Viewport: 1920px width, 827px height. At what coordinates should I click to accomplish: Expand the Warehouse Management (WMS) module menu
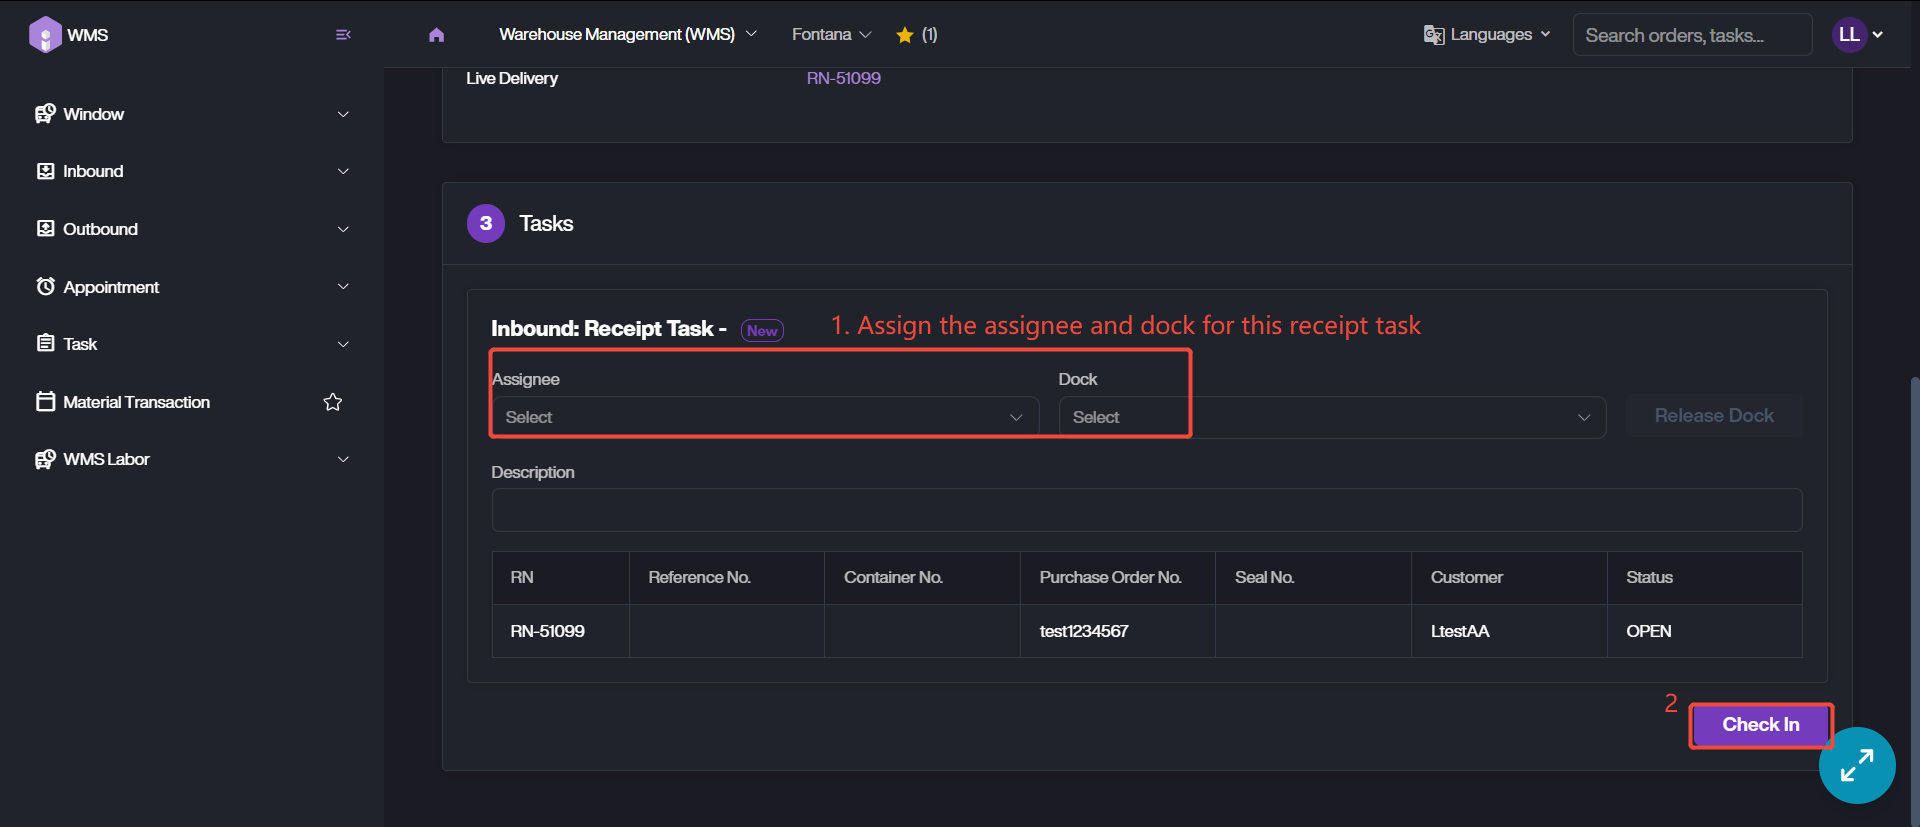[x=627, y=35]
